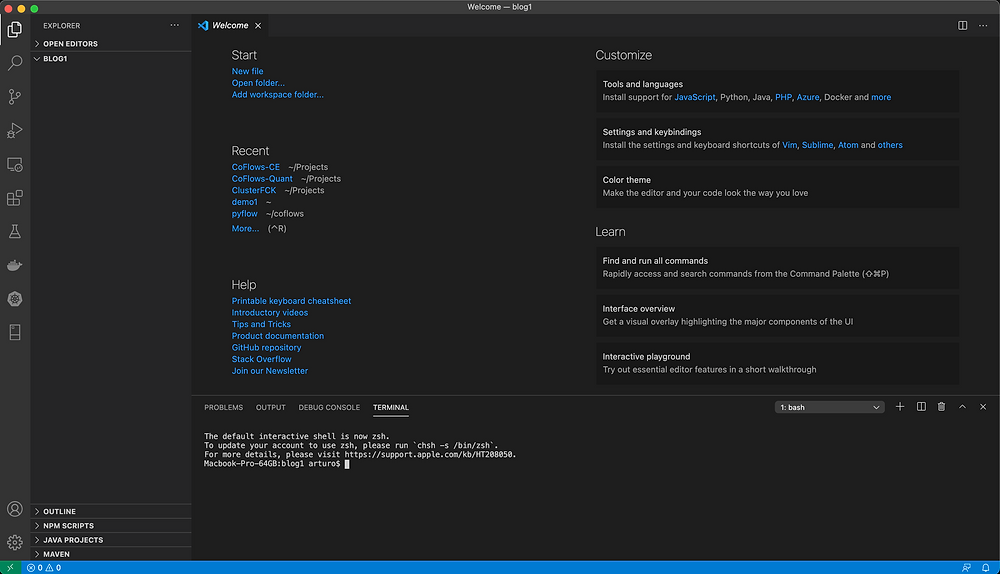This screenshot has width=1000, height=574.
Task: Switch to the Debug Console tab
Action: click(329, 408)
